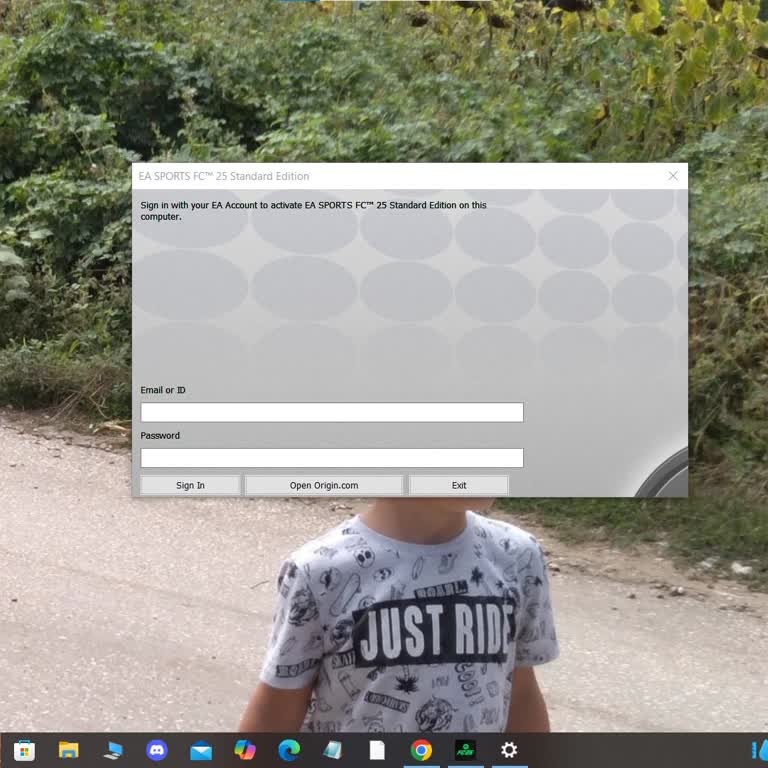Click the 'Email or ID' label
The width and height of the screenshot is (768, 768).
(163, 390)
